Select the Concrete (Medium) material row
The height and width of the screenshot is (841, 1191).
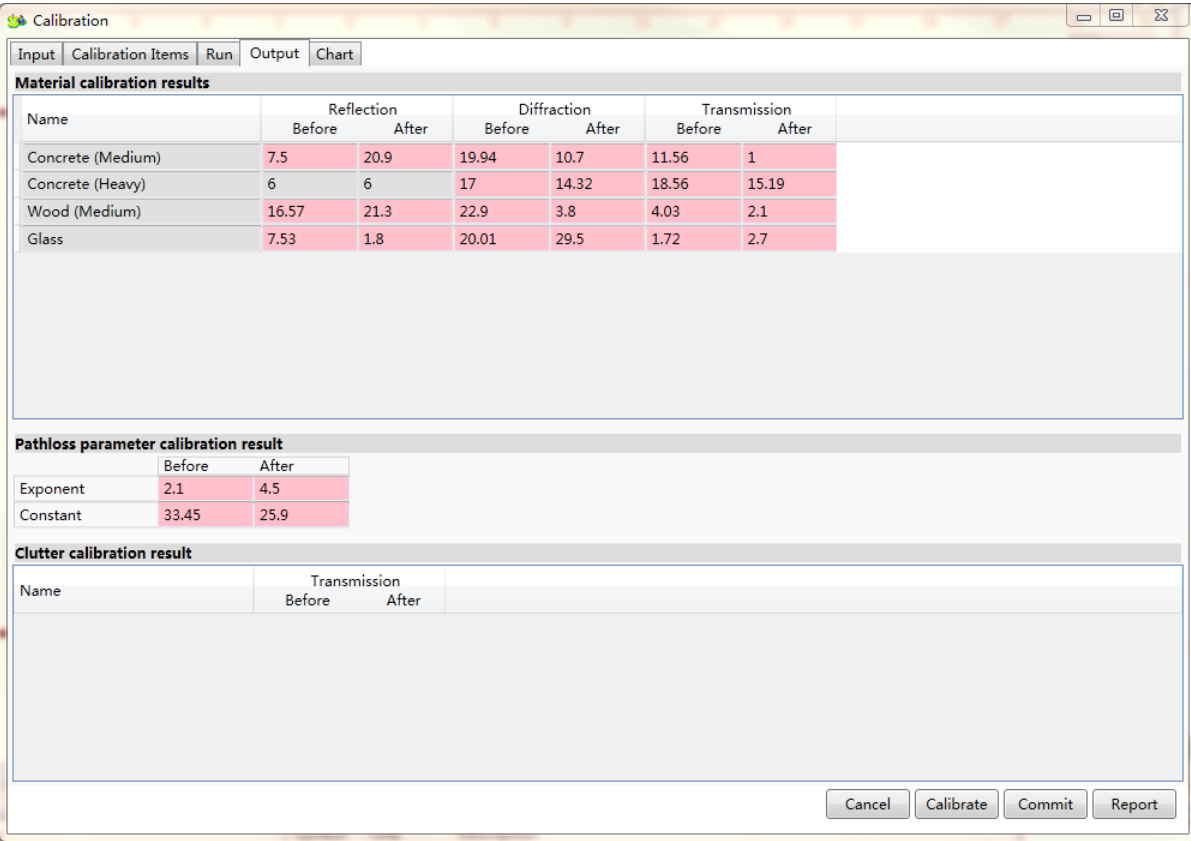pyautogui.click(x=94, y=157)
